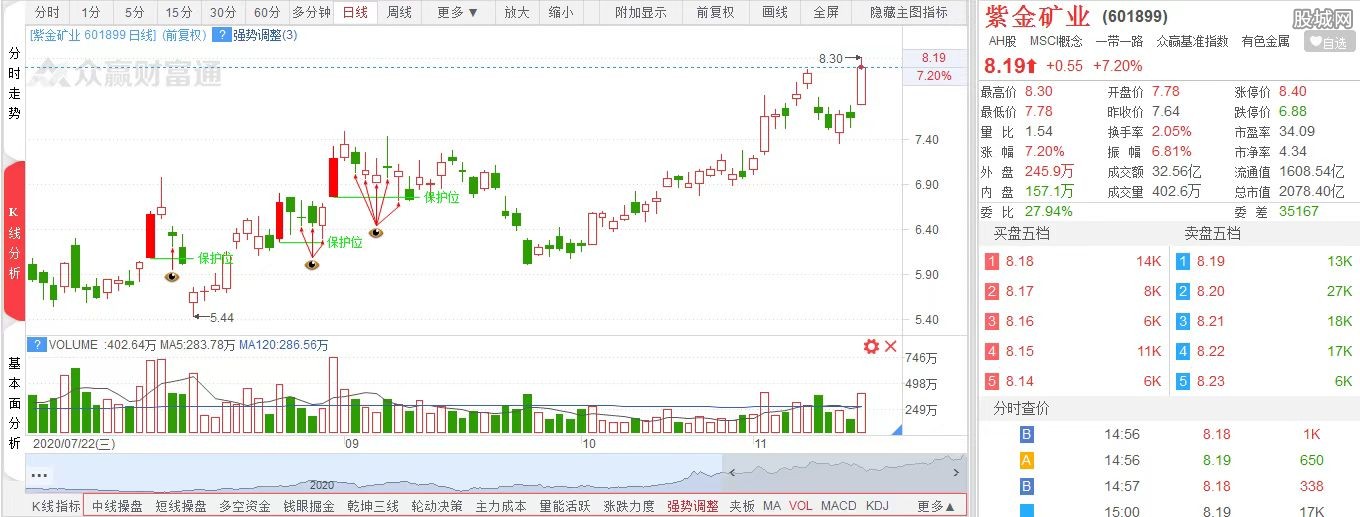Viewport: 1360px width, 517px height.
Task: Open help icon beside 强势调整(3)
Action: [220, 35]
